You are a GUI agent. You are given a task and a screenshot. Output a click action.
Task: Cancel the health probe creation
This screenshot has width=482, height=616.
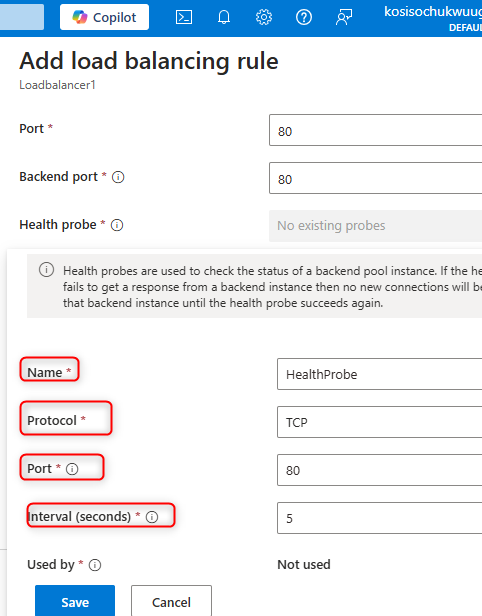tap(171, 601)
